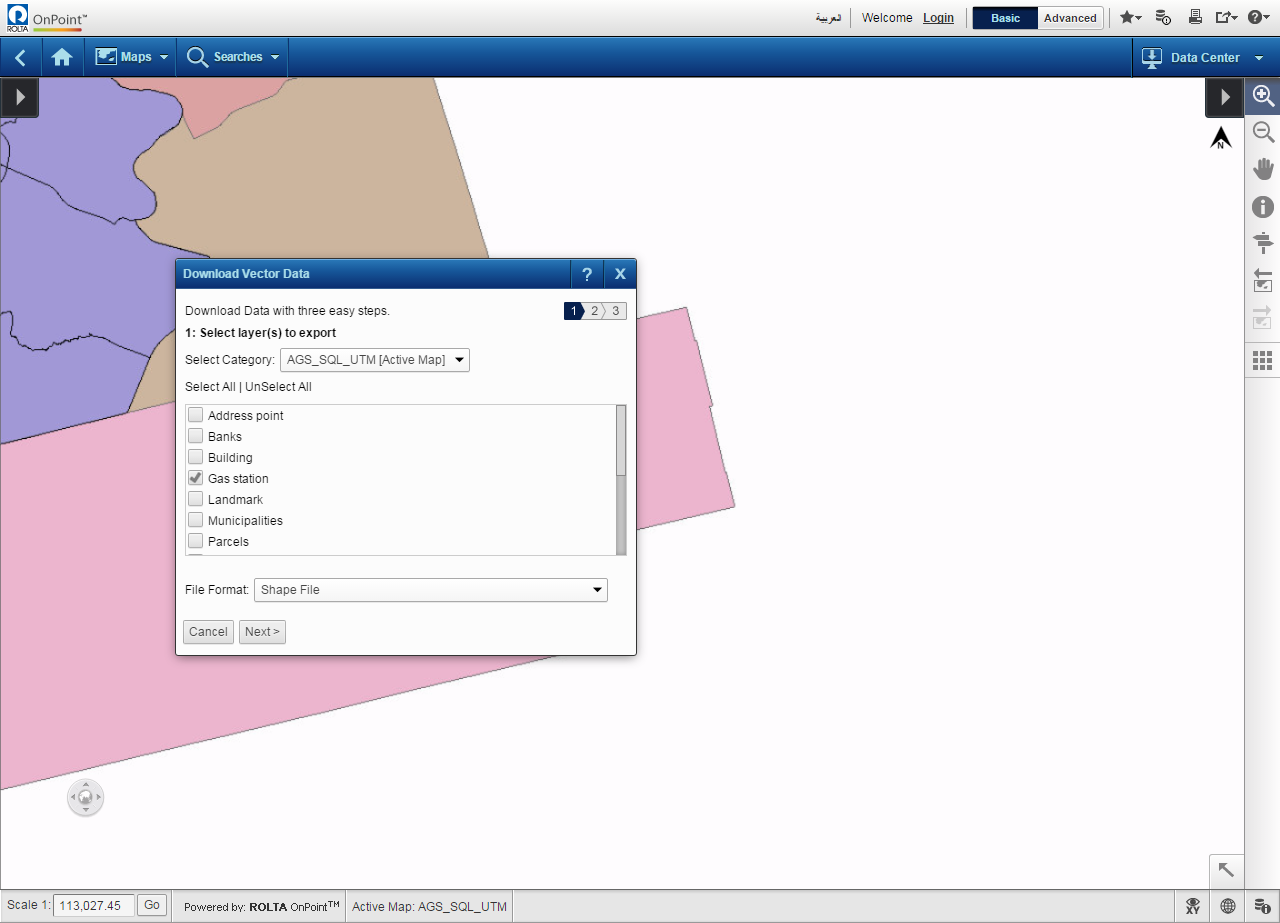Click the print icon in header

(1194, 17)
